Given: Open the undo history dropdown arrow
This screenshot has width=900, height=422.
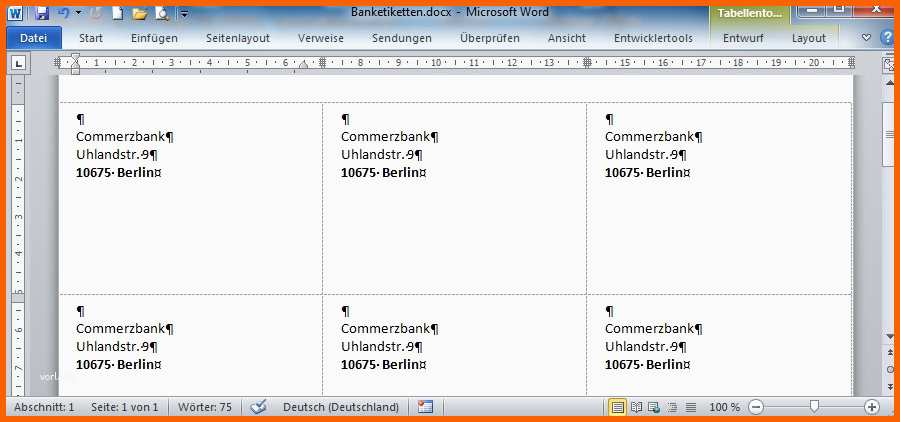Looking at the screenshot, I should (x=78, y=13).
